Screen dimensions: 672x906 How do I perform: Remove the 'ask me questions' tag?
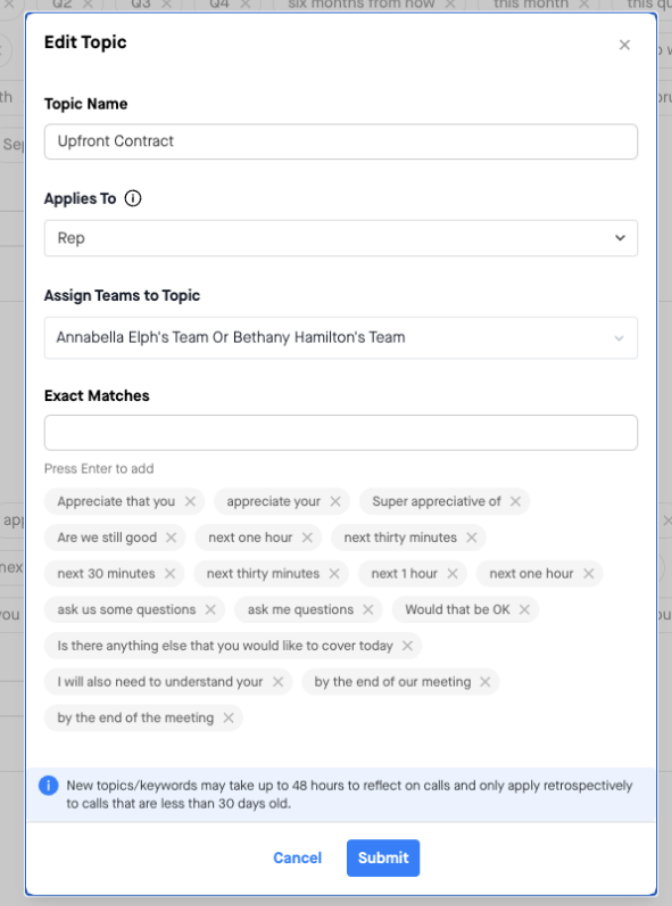(x=368, y=610)
